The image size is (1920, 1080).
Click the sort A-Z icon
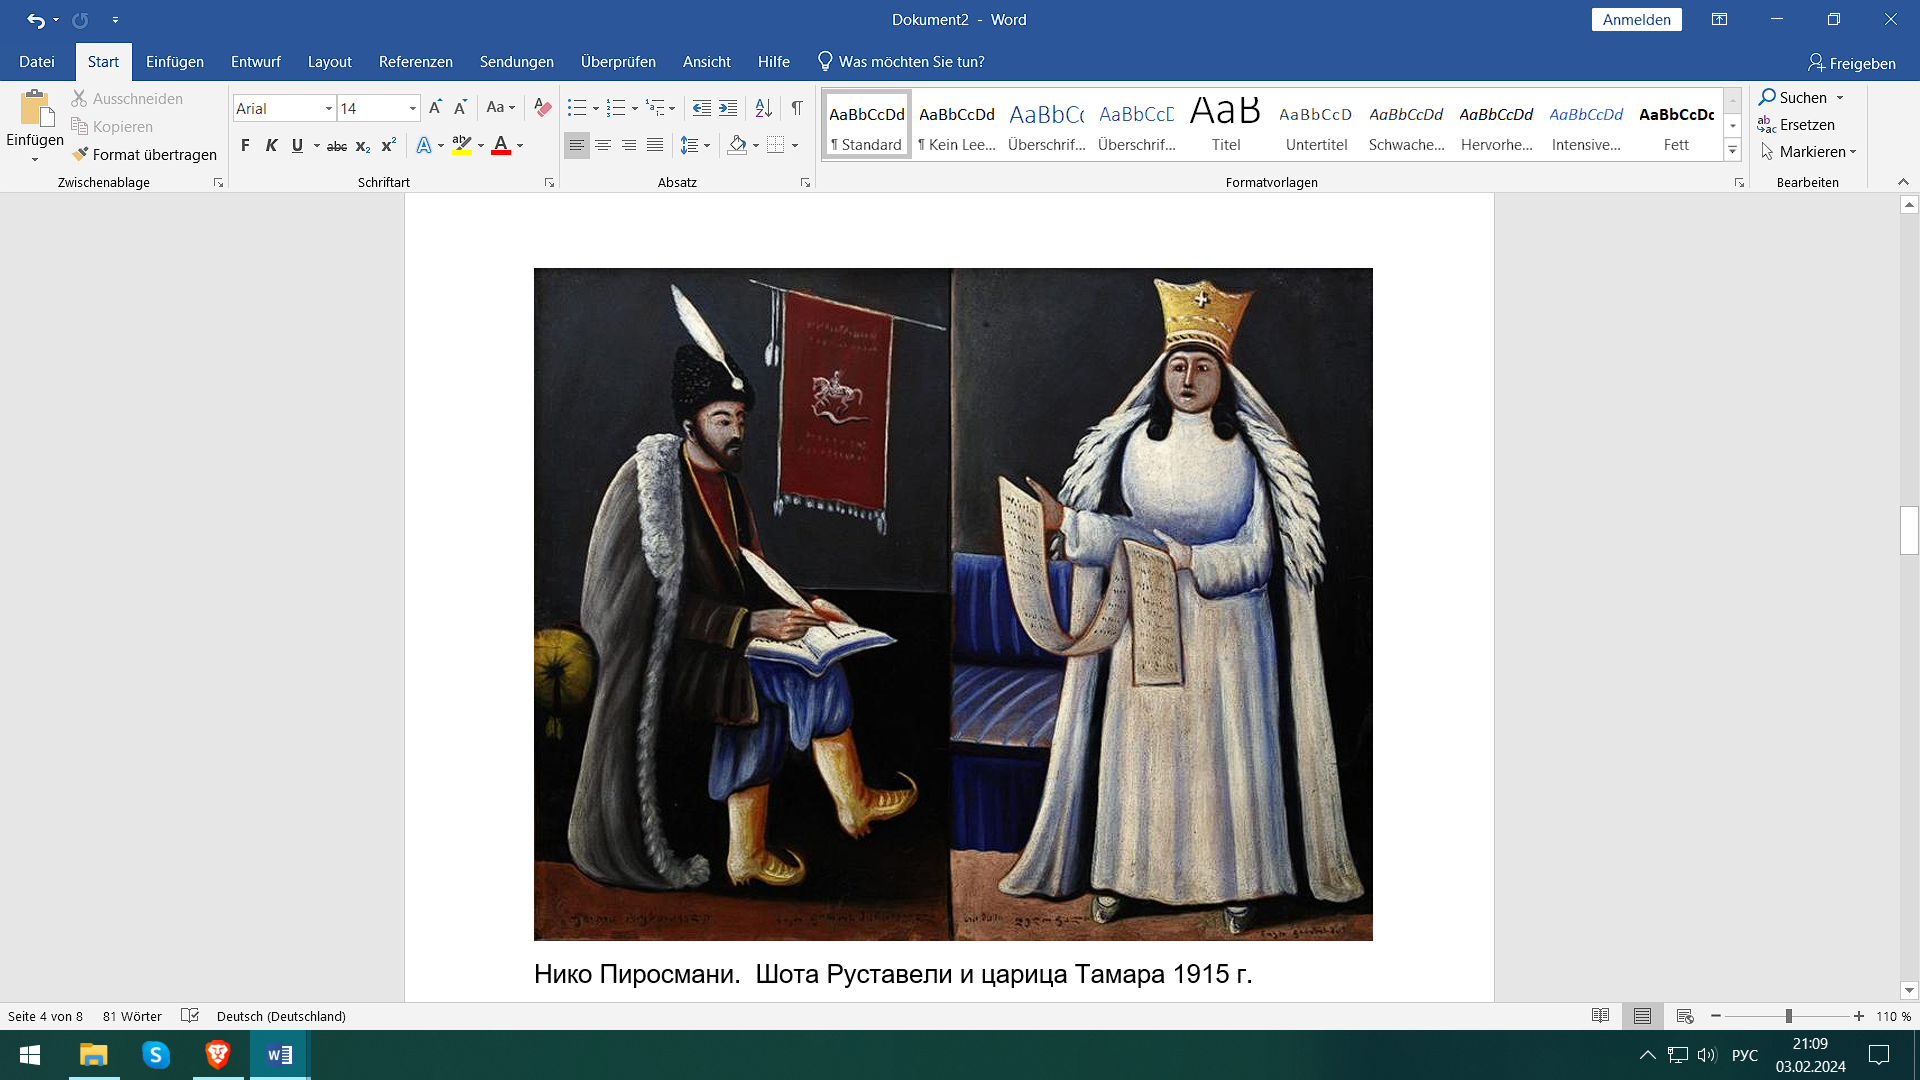point(763,108)
